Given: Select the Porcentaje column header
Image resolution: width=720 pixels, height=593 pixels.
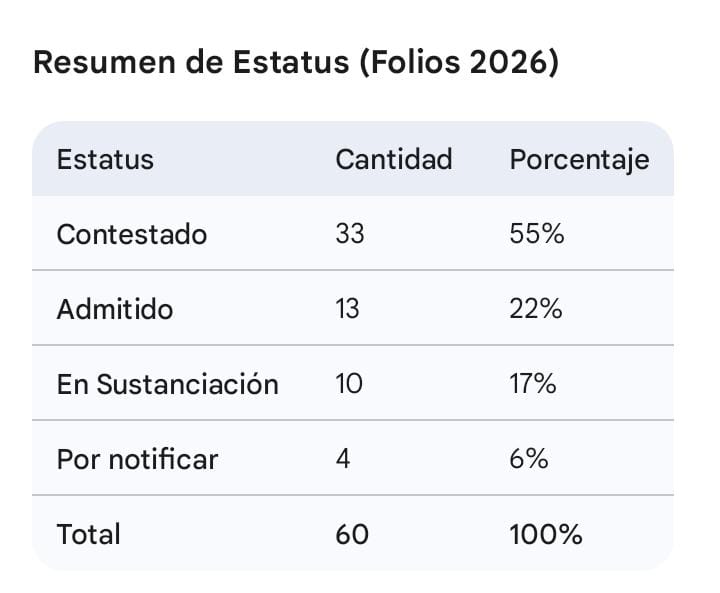Looking at the screenshot, I should click(579, 159).
